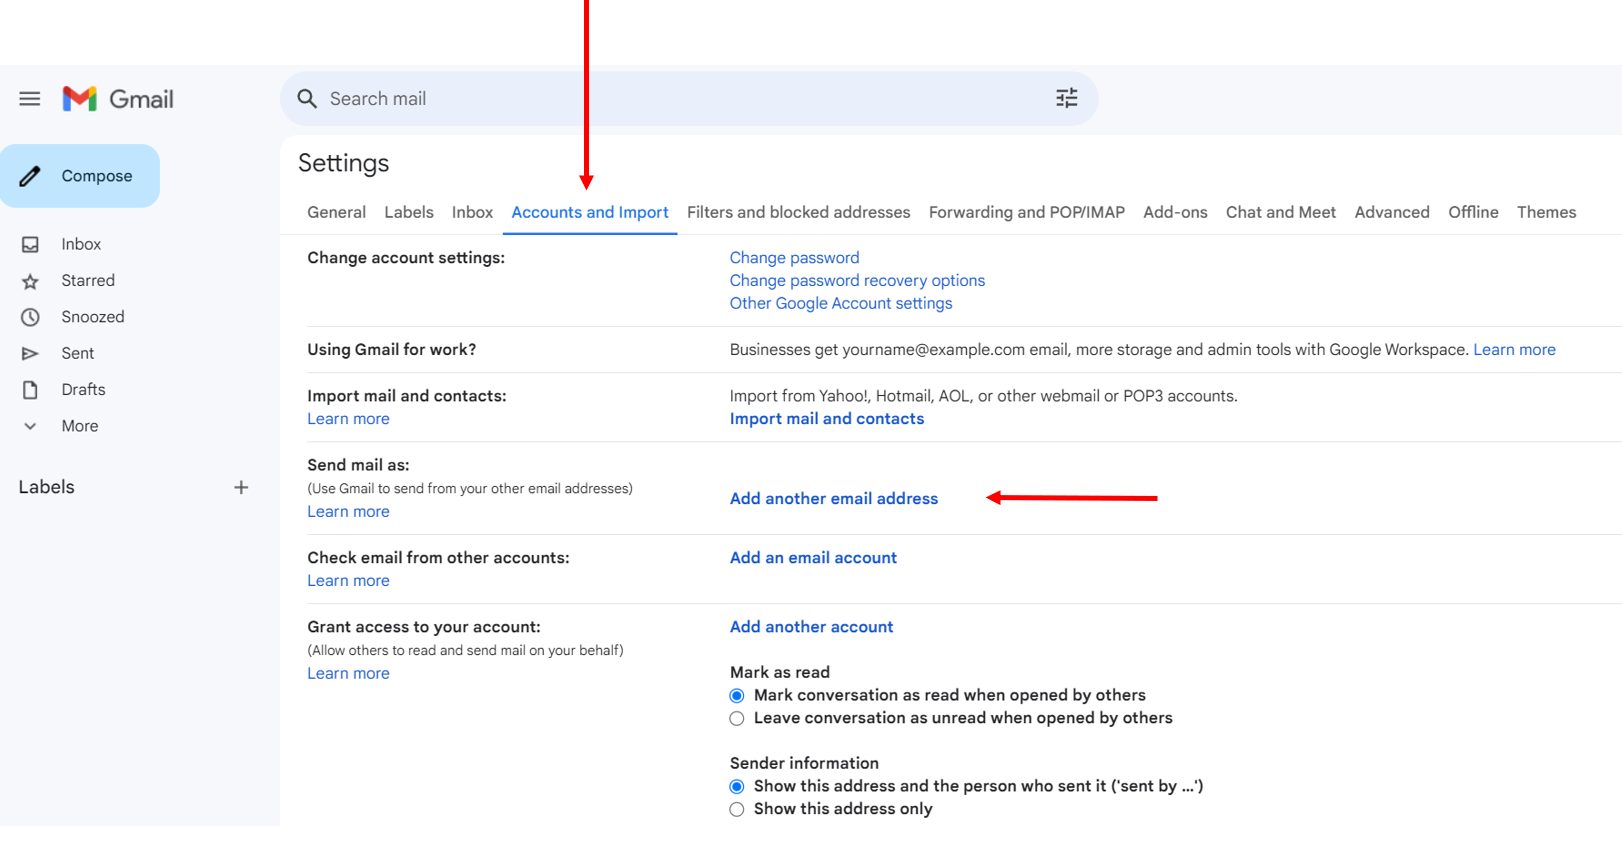The height and width of the screenshot is (847, 1622).
Task: Click the Change password link
Action: point(794,258)
